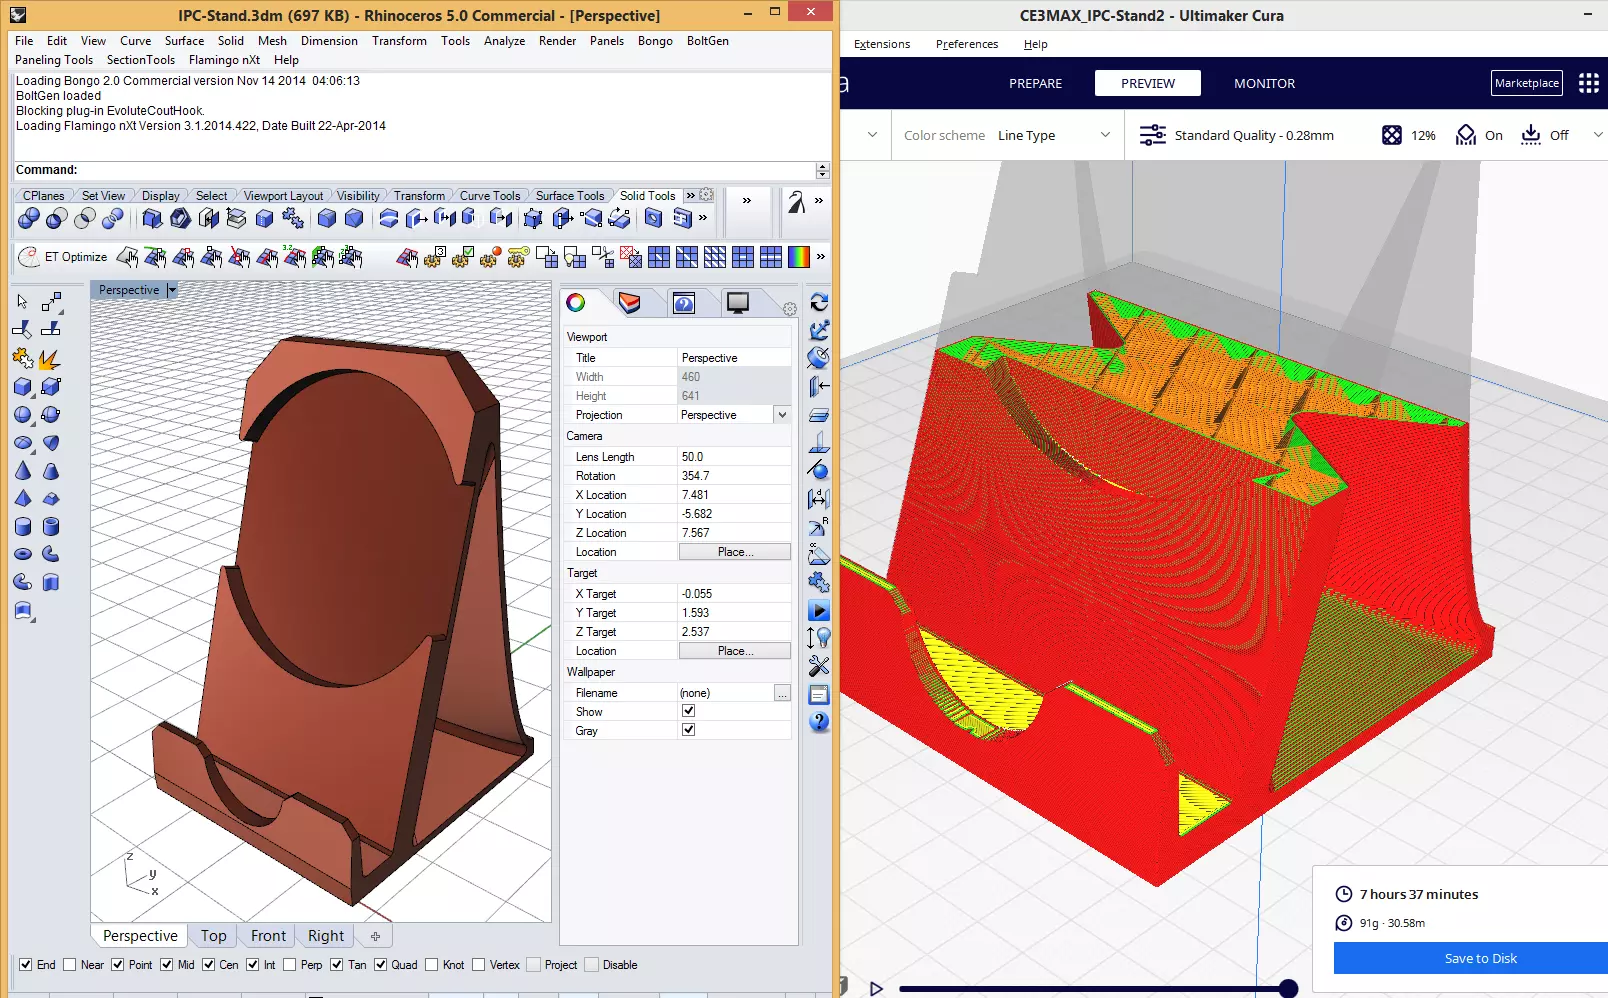
Task: Toggle the Wallpaper Gray checkbox
Action: click(688, 730)
